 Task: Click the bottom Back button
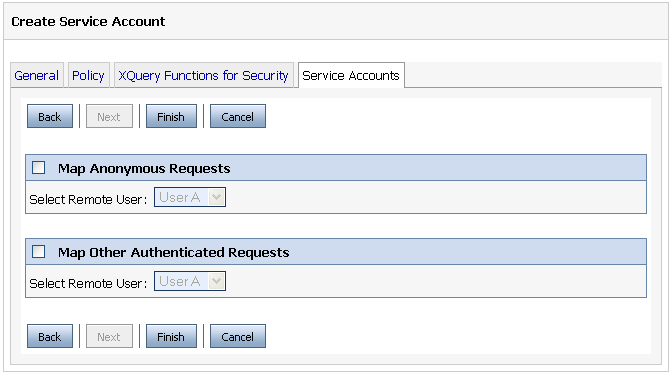pyautogui.click(x=50, y=336)
